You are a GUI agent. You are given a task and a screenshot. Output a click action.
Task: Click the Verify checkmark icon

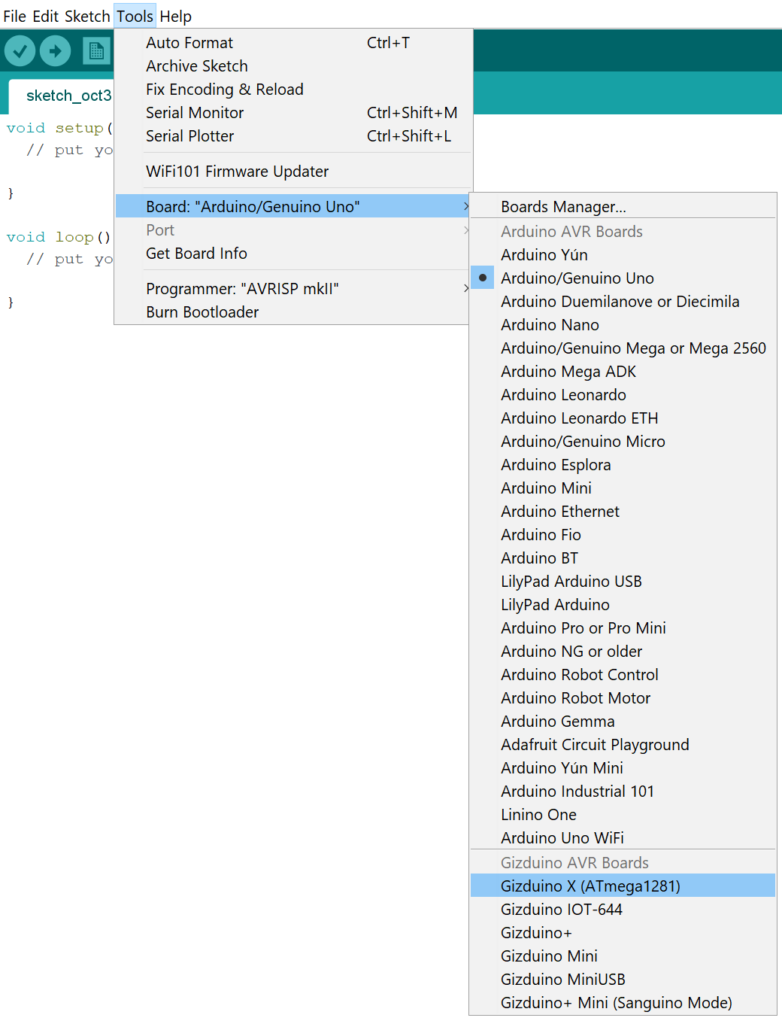click(x=19, y=51)
